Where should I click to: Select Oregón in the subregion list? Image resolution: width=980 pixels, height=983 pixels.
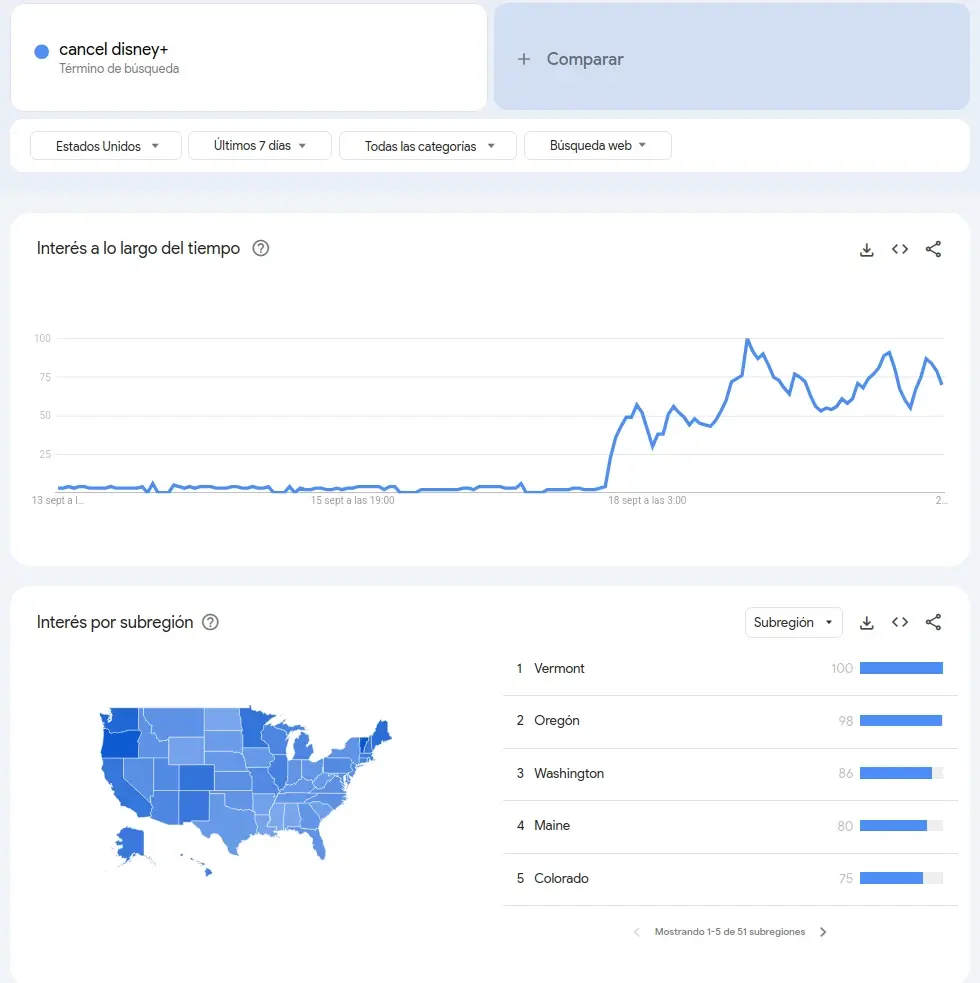[x=557, y=721]
